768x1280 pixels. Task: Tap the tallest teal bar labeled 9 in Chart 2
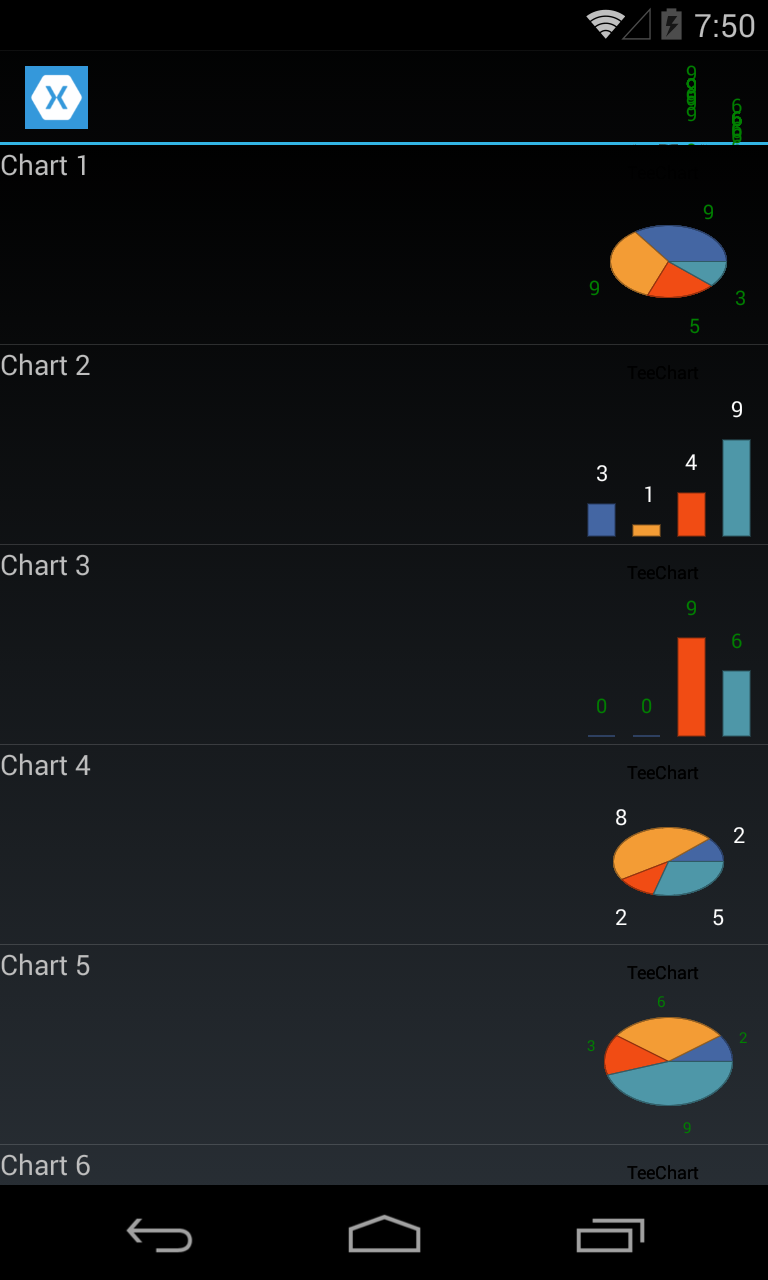coord(736,488)
